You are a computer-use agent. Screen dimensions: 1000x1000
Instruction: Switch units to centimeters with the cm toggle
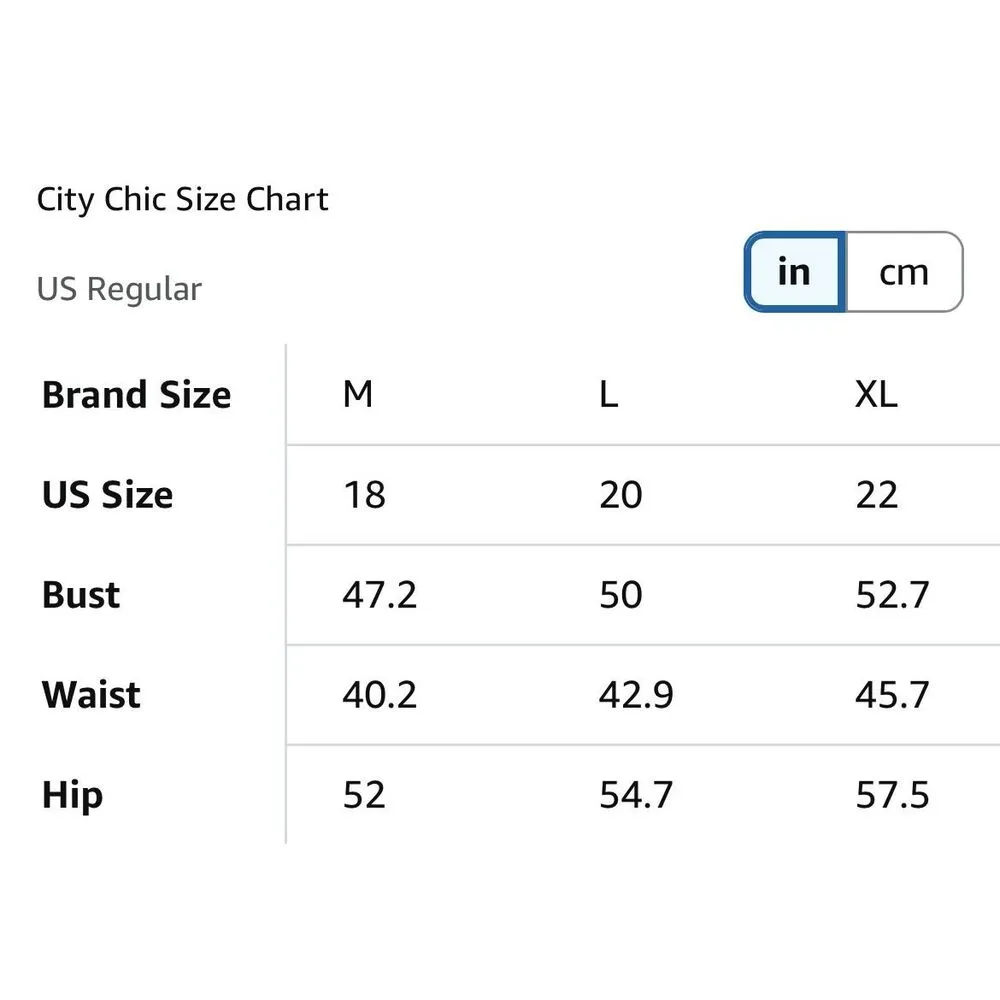(904, 272)
